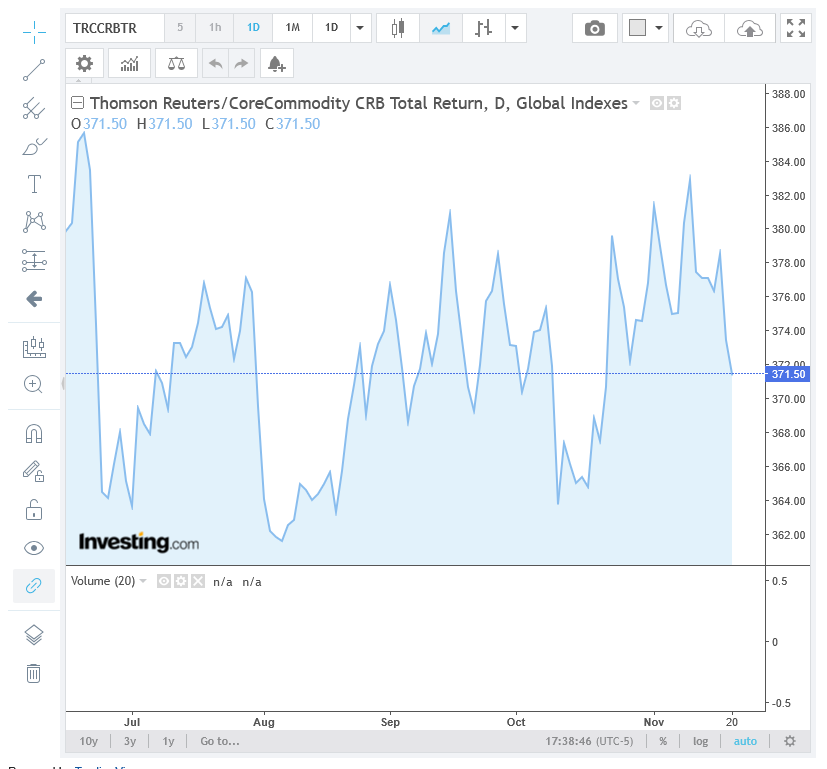This screenshot has height=769, width=827.
Task: Toggle hide all drawings eye icon
Action: point(34,547)
